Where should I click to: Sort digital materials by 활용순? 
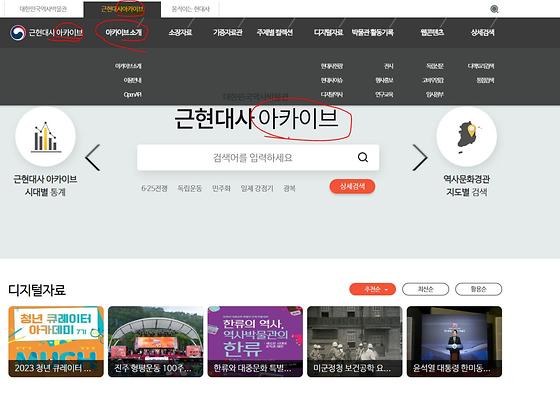coord(479,289)
